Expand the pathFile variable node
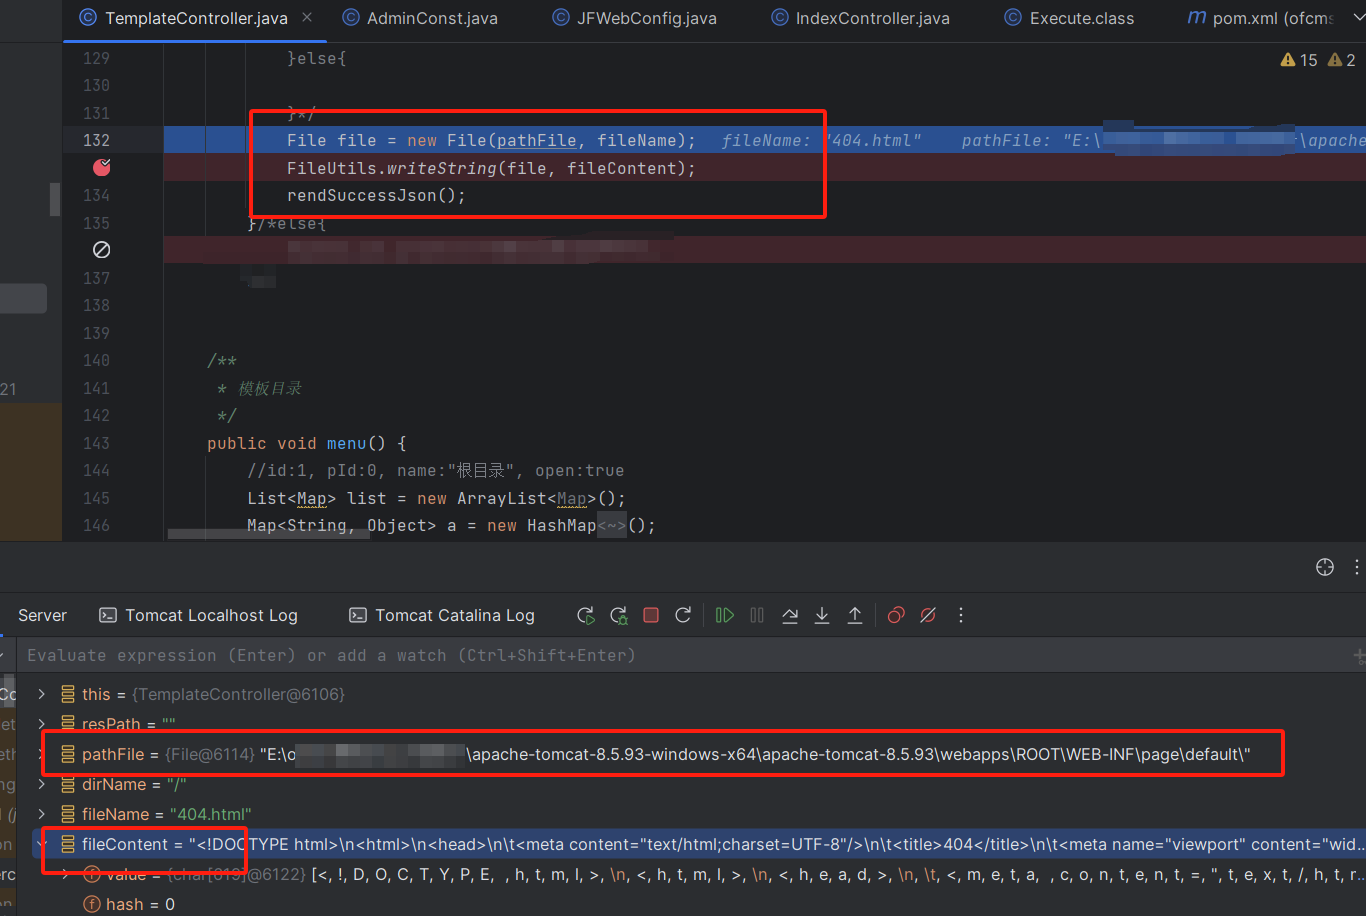The height and width of the screenshot is (916, 1366). click(41, 753)
